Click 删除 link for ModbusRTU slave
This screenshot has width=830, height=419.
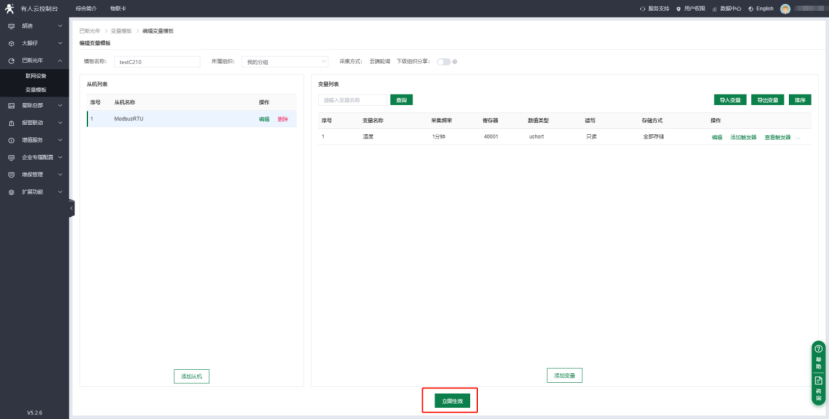(x=283, y=119)
